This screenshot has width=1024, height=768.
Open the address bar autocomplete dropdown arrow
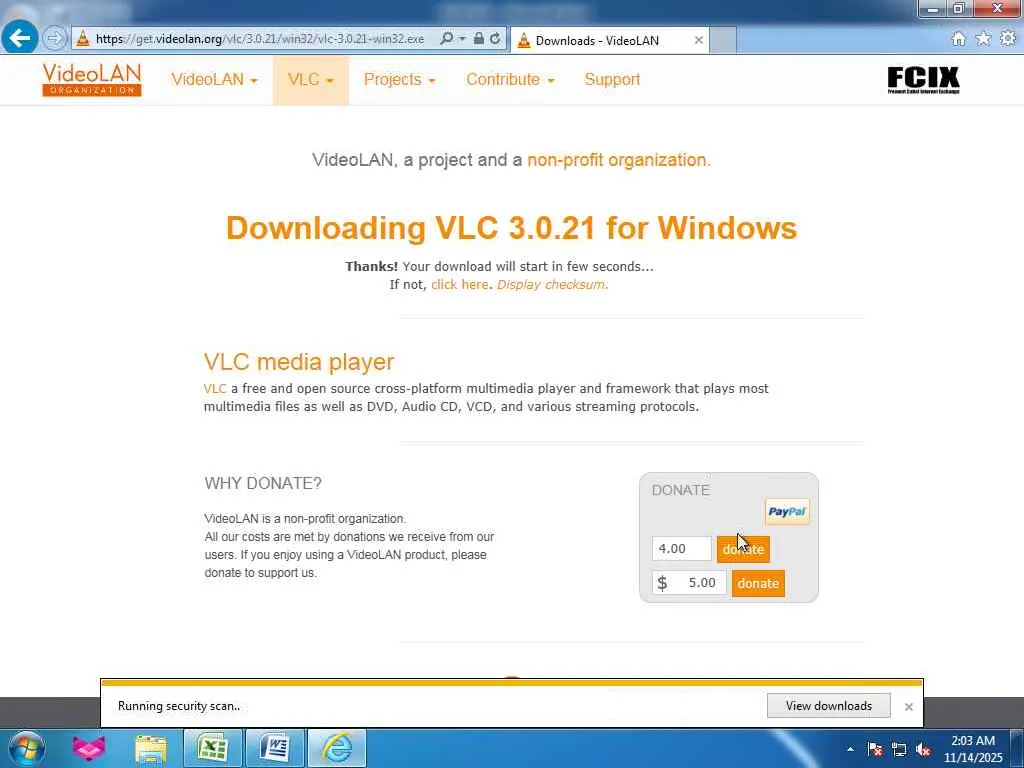462,39
